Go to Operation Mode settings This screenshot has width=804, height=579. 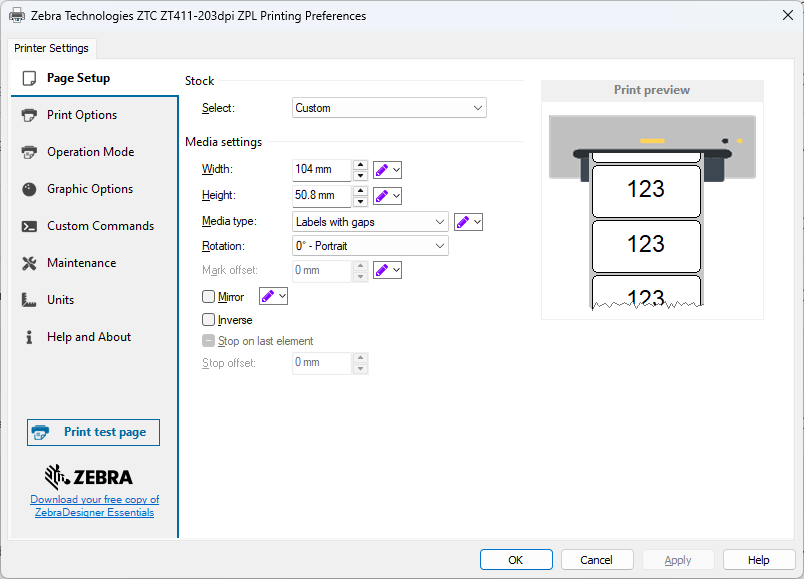(94, 152)
